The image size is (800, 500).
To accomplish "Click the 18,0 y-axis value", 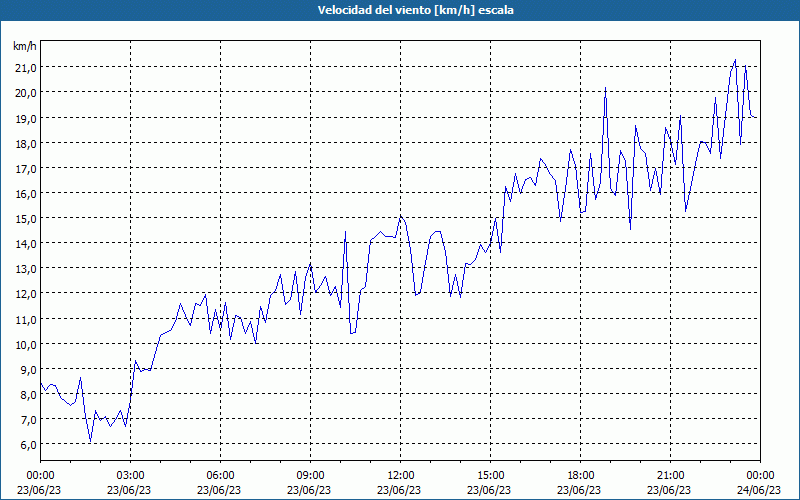I will click(25, 143).
